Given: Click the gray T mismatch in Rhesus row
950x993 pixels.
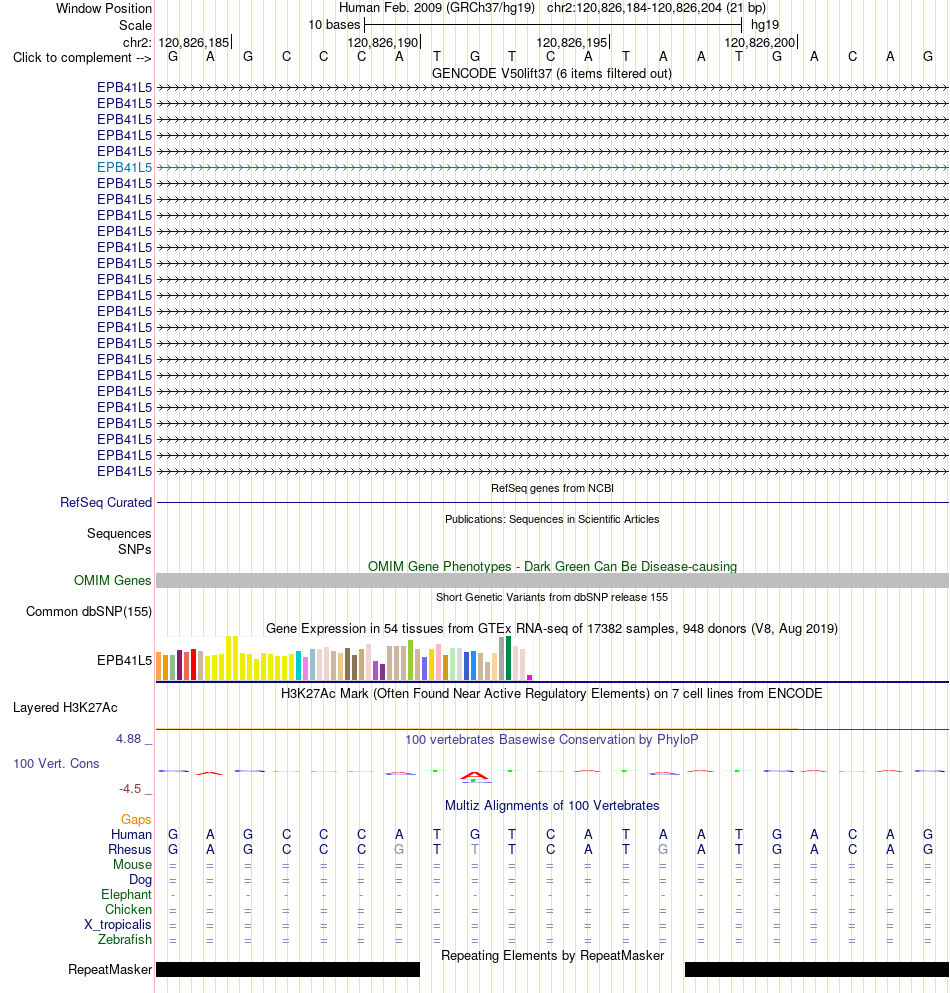Looking at the screenshot, I should click(x=474, y=849).
